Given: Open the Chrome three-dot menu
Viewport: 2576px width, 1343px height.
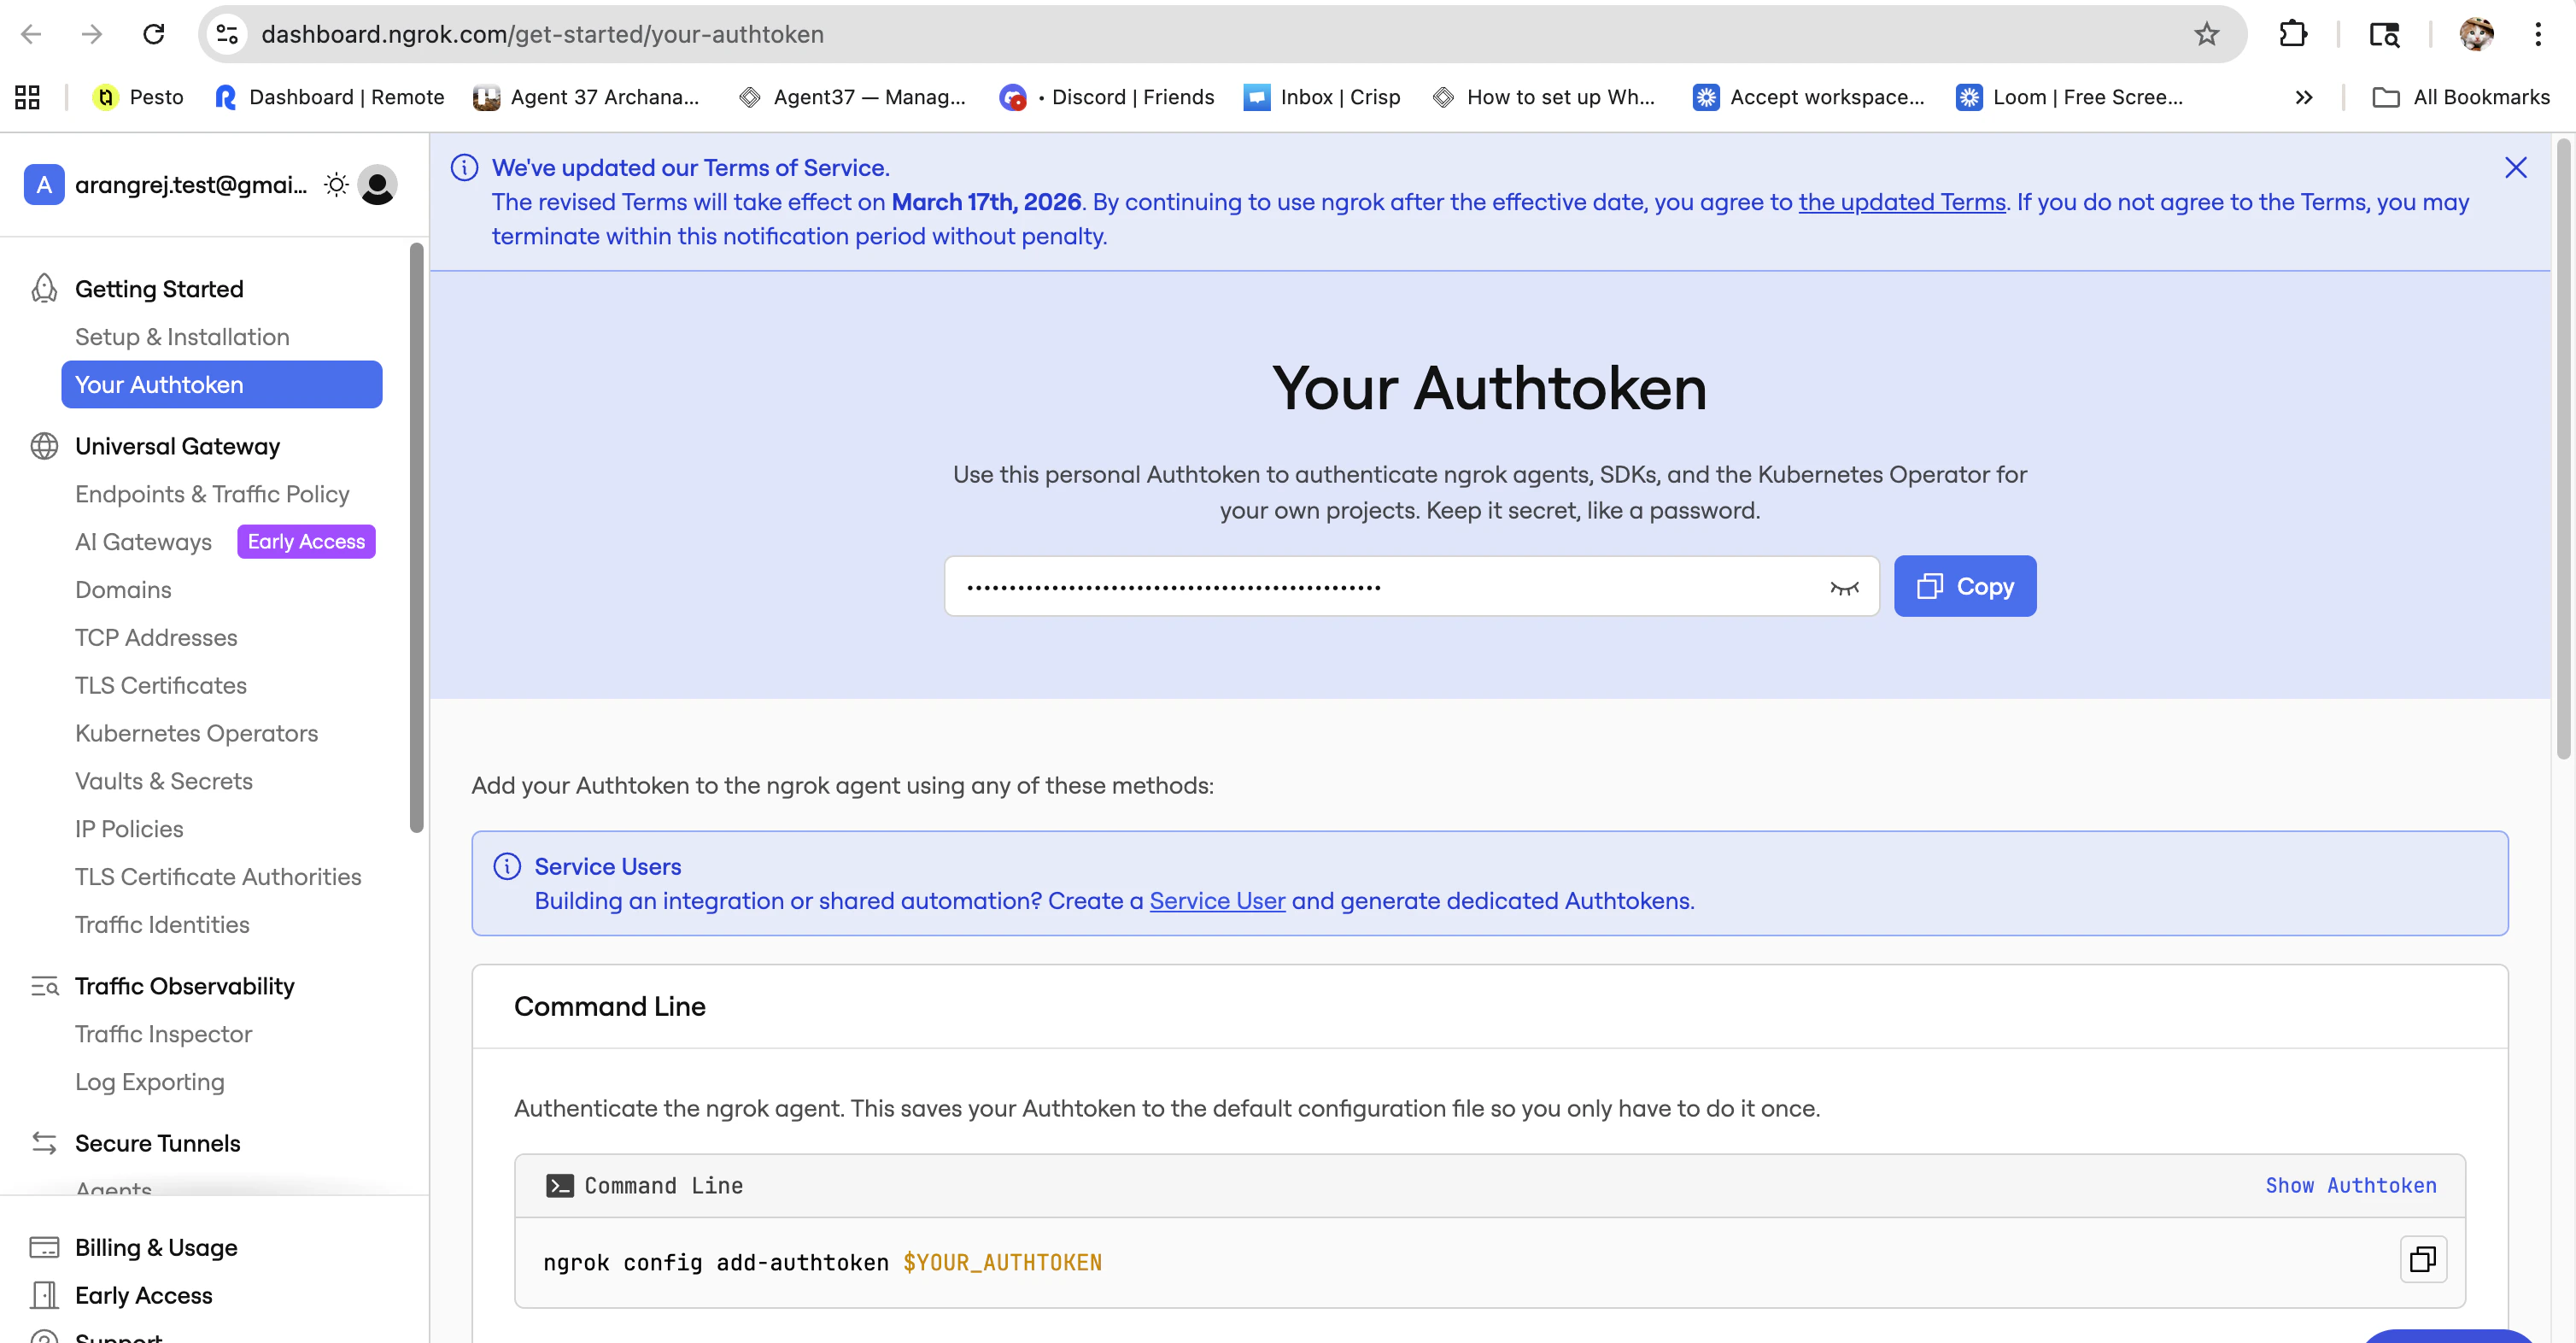Looking at the screenshot, I should point(2537,34).
